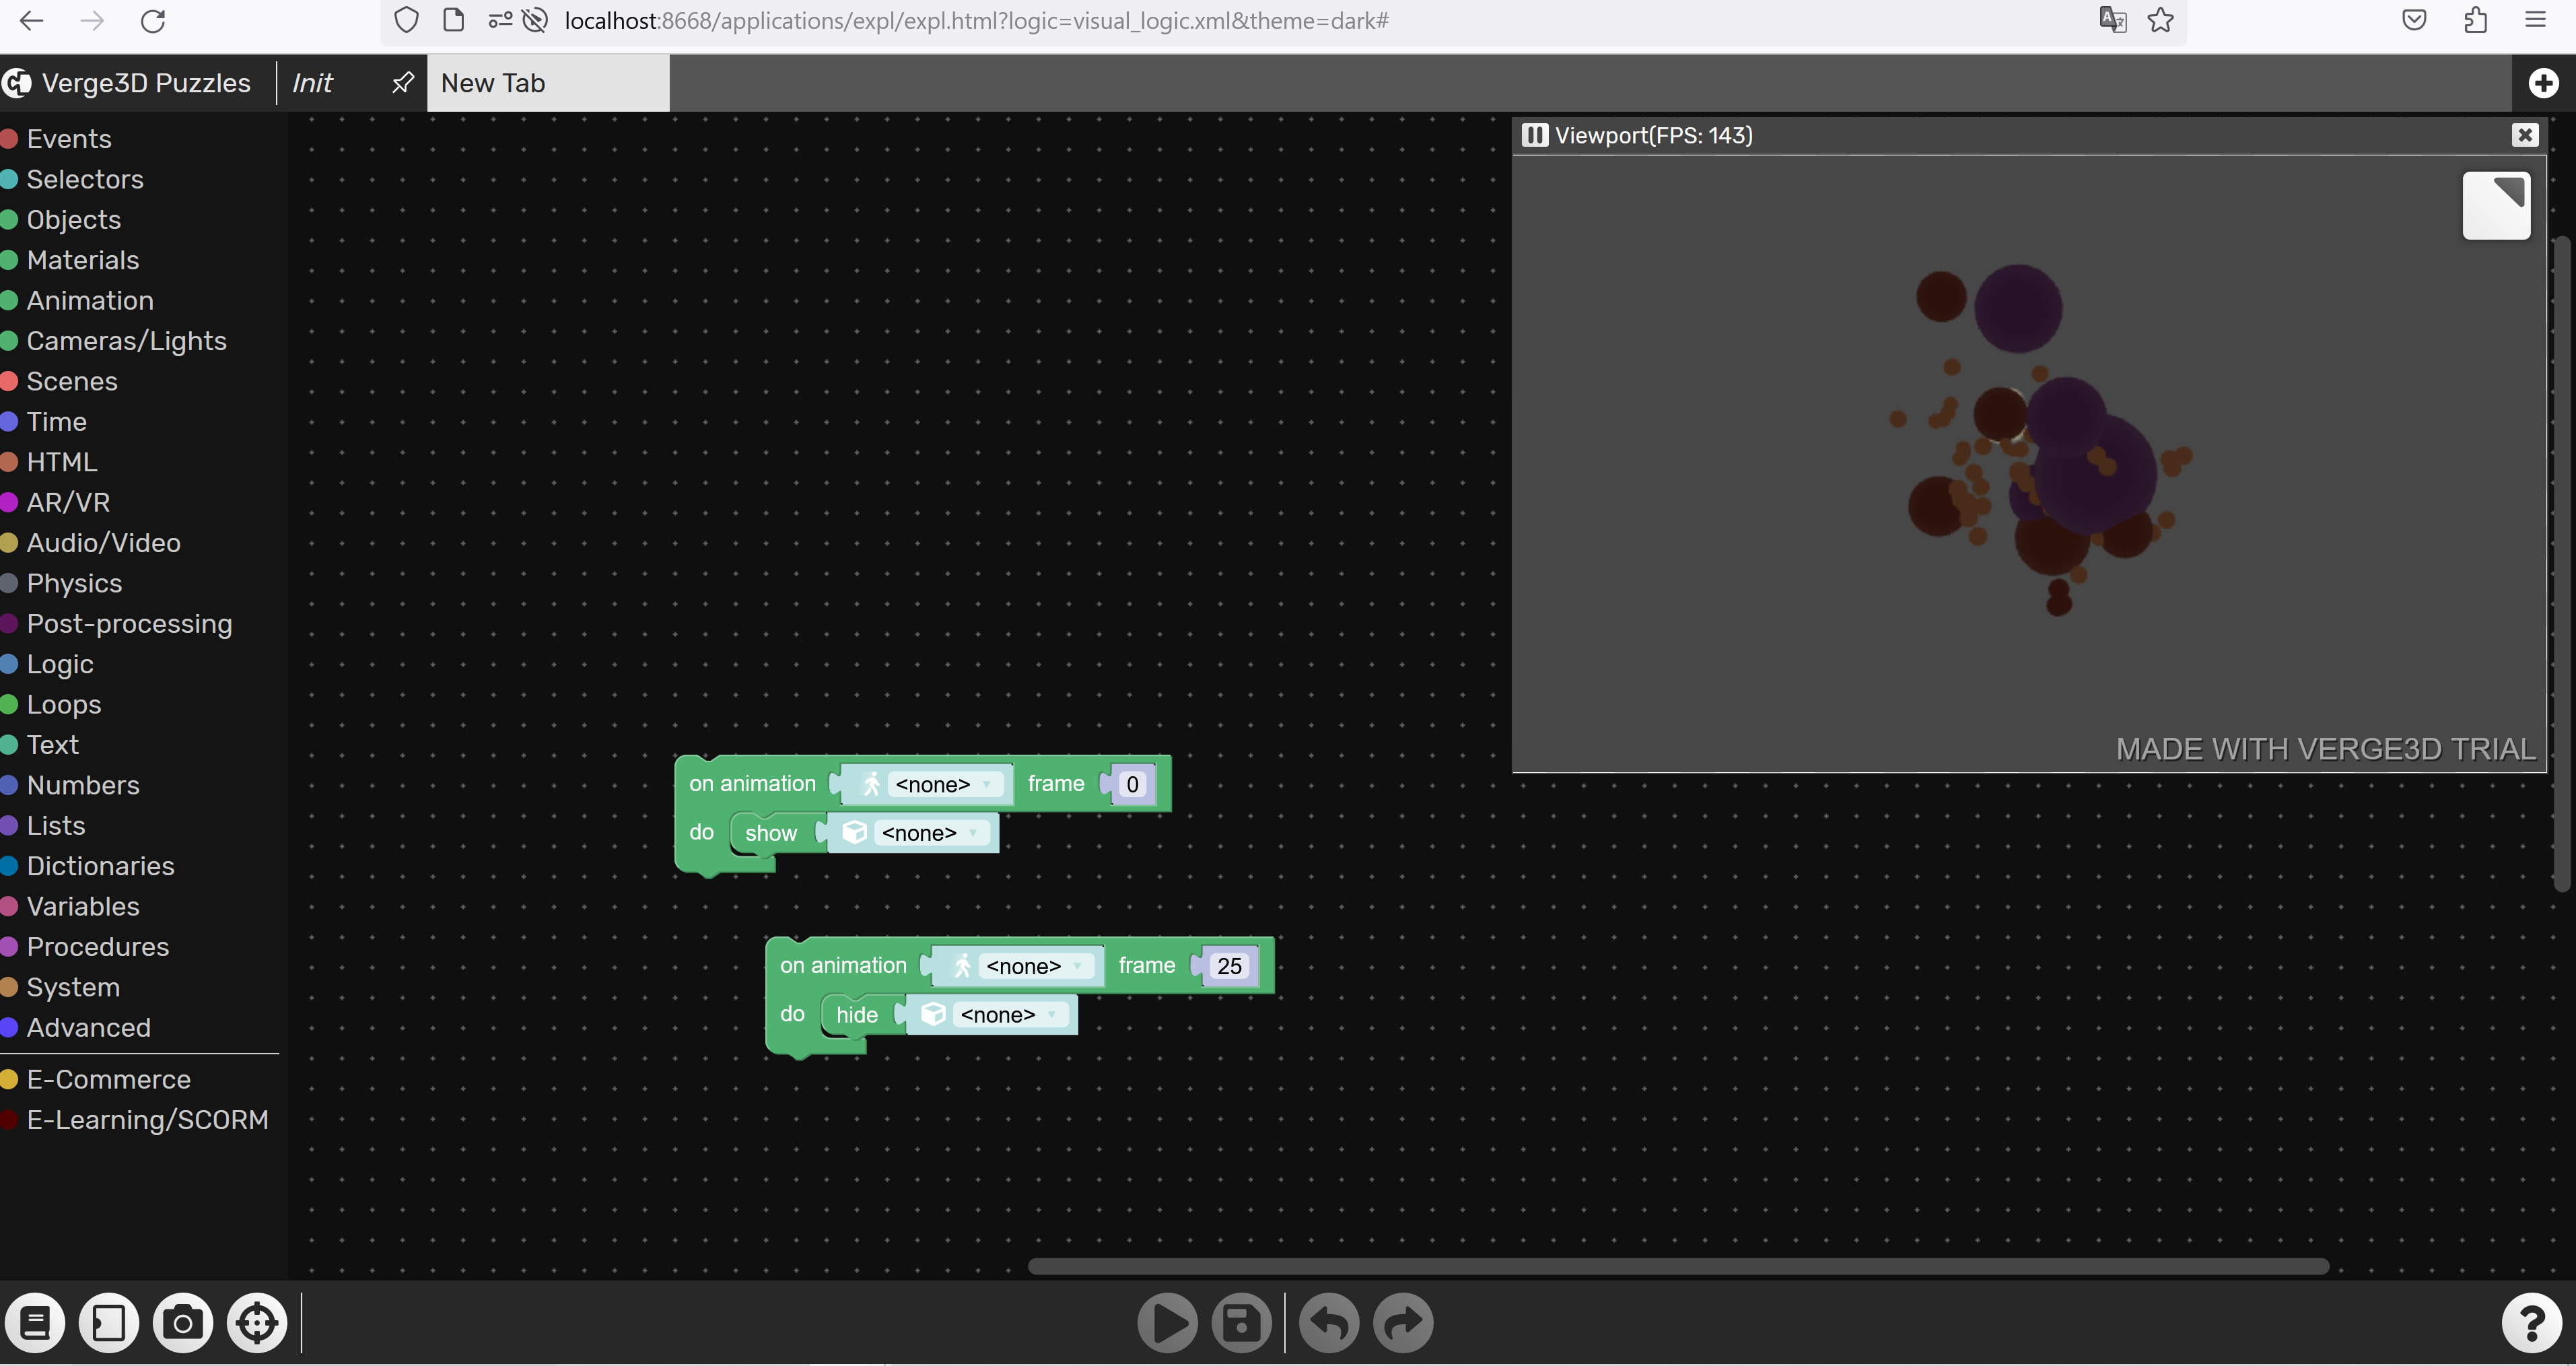Open the Audio/Video puzzle category
The image size is (2576, 1366).
[104, 543]
